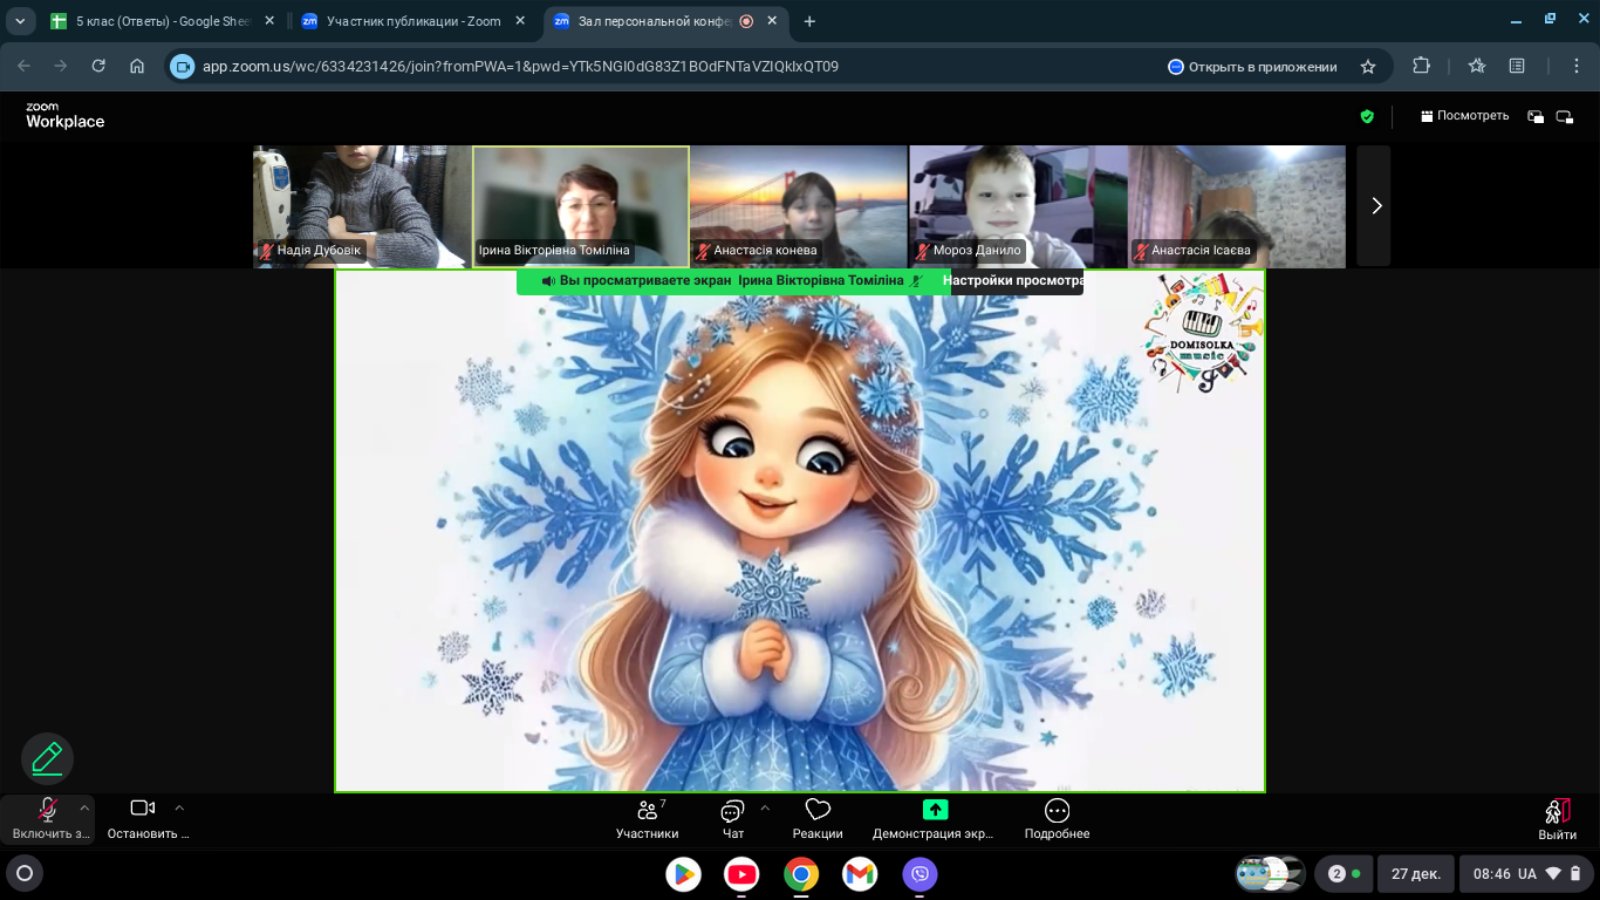Open the notifications count badge showing 2
Viewport: 1600px width, 900px height.
[1343, 873]
